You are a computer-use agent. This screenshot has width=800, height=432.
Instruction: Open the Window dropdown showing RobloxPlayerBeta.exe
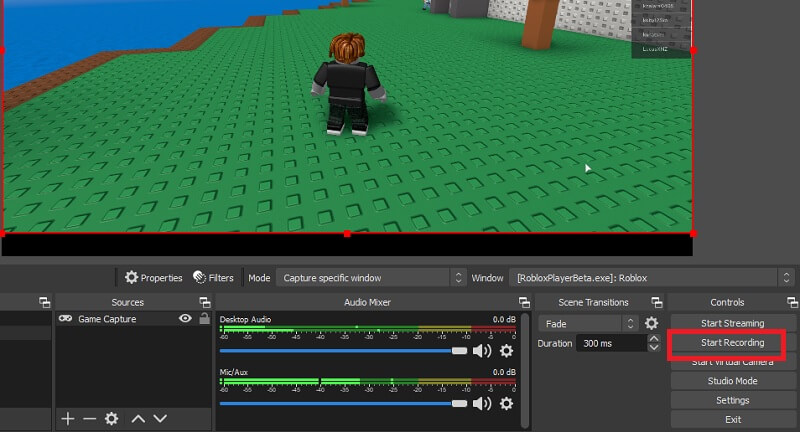tap(652, 277)
